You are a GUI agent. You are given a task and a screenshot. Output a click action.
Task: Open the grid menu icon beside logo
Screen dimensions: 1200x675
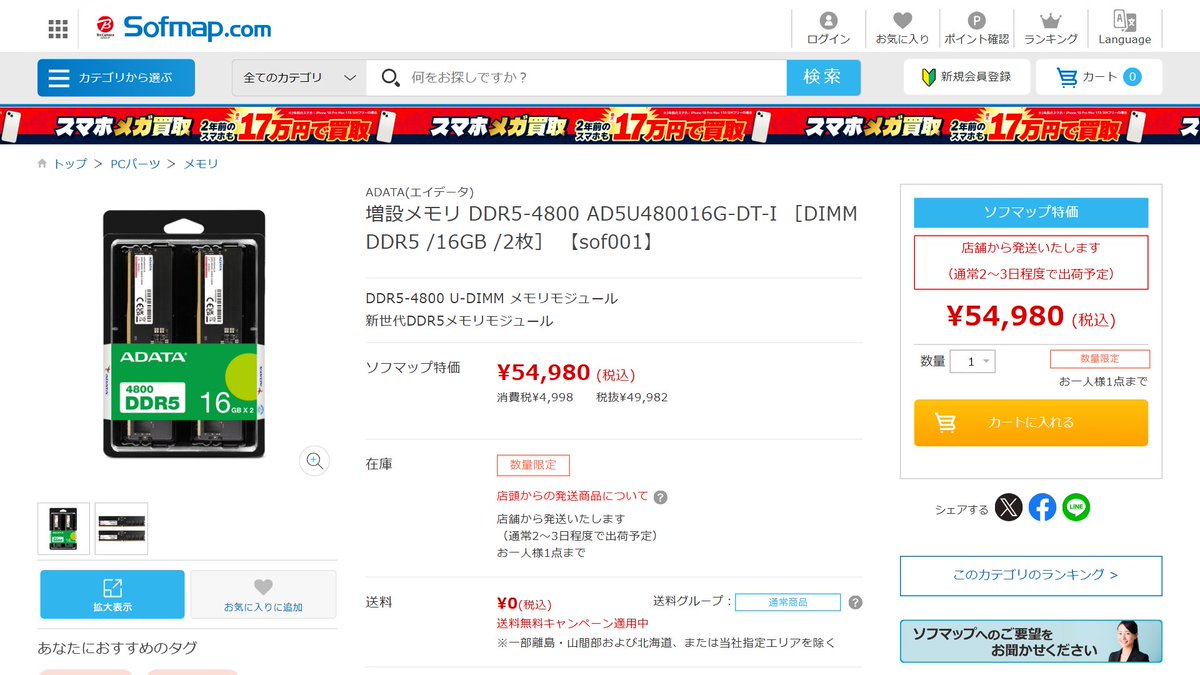coord(58,28)
